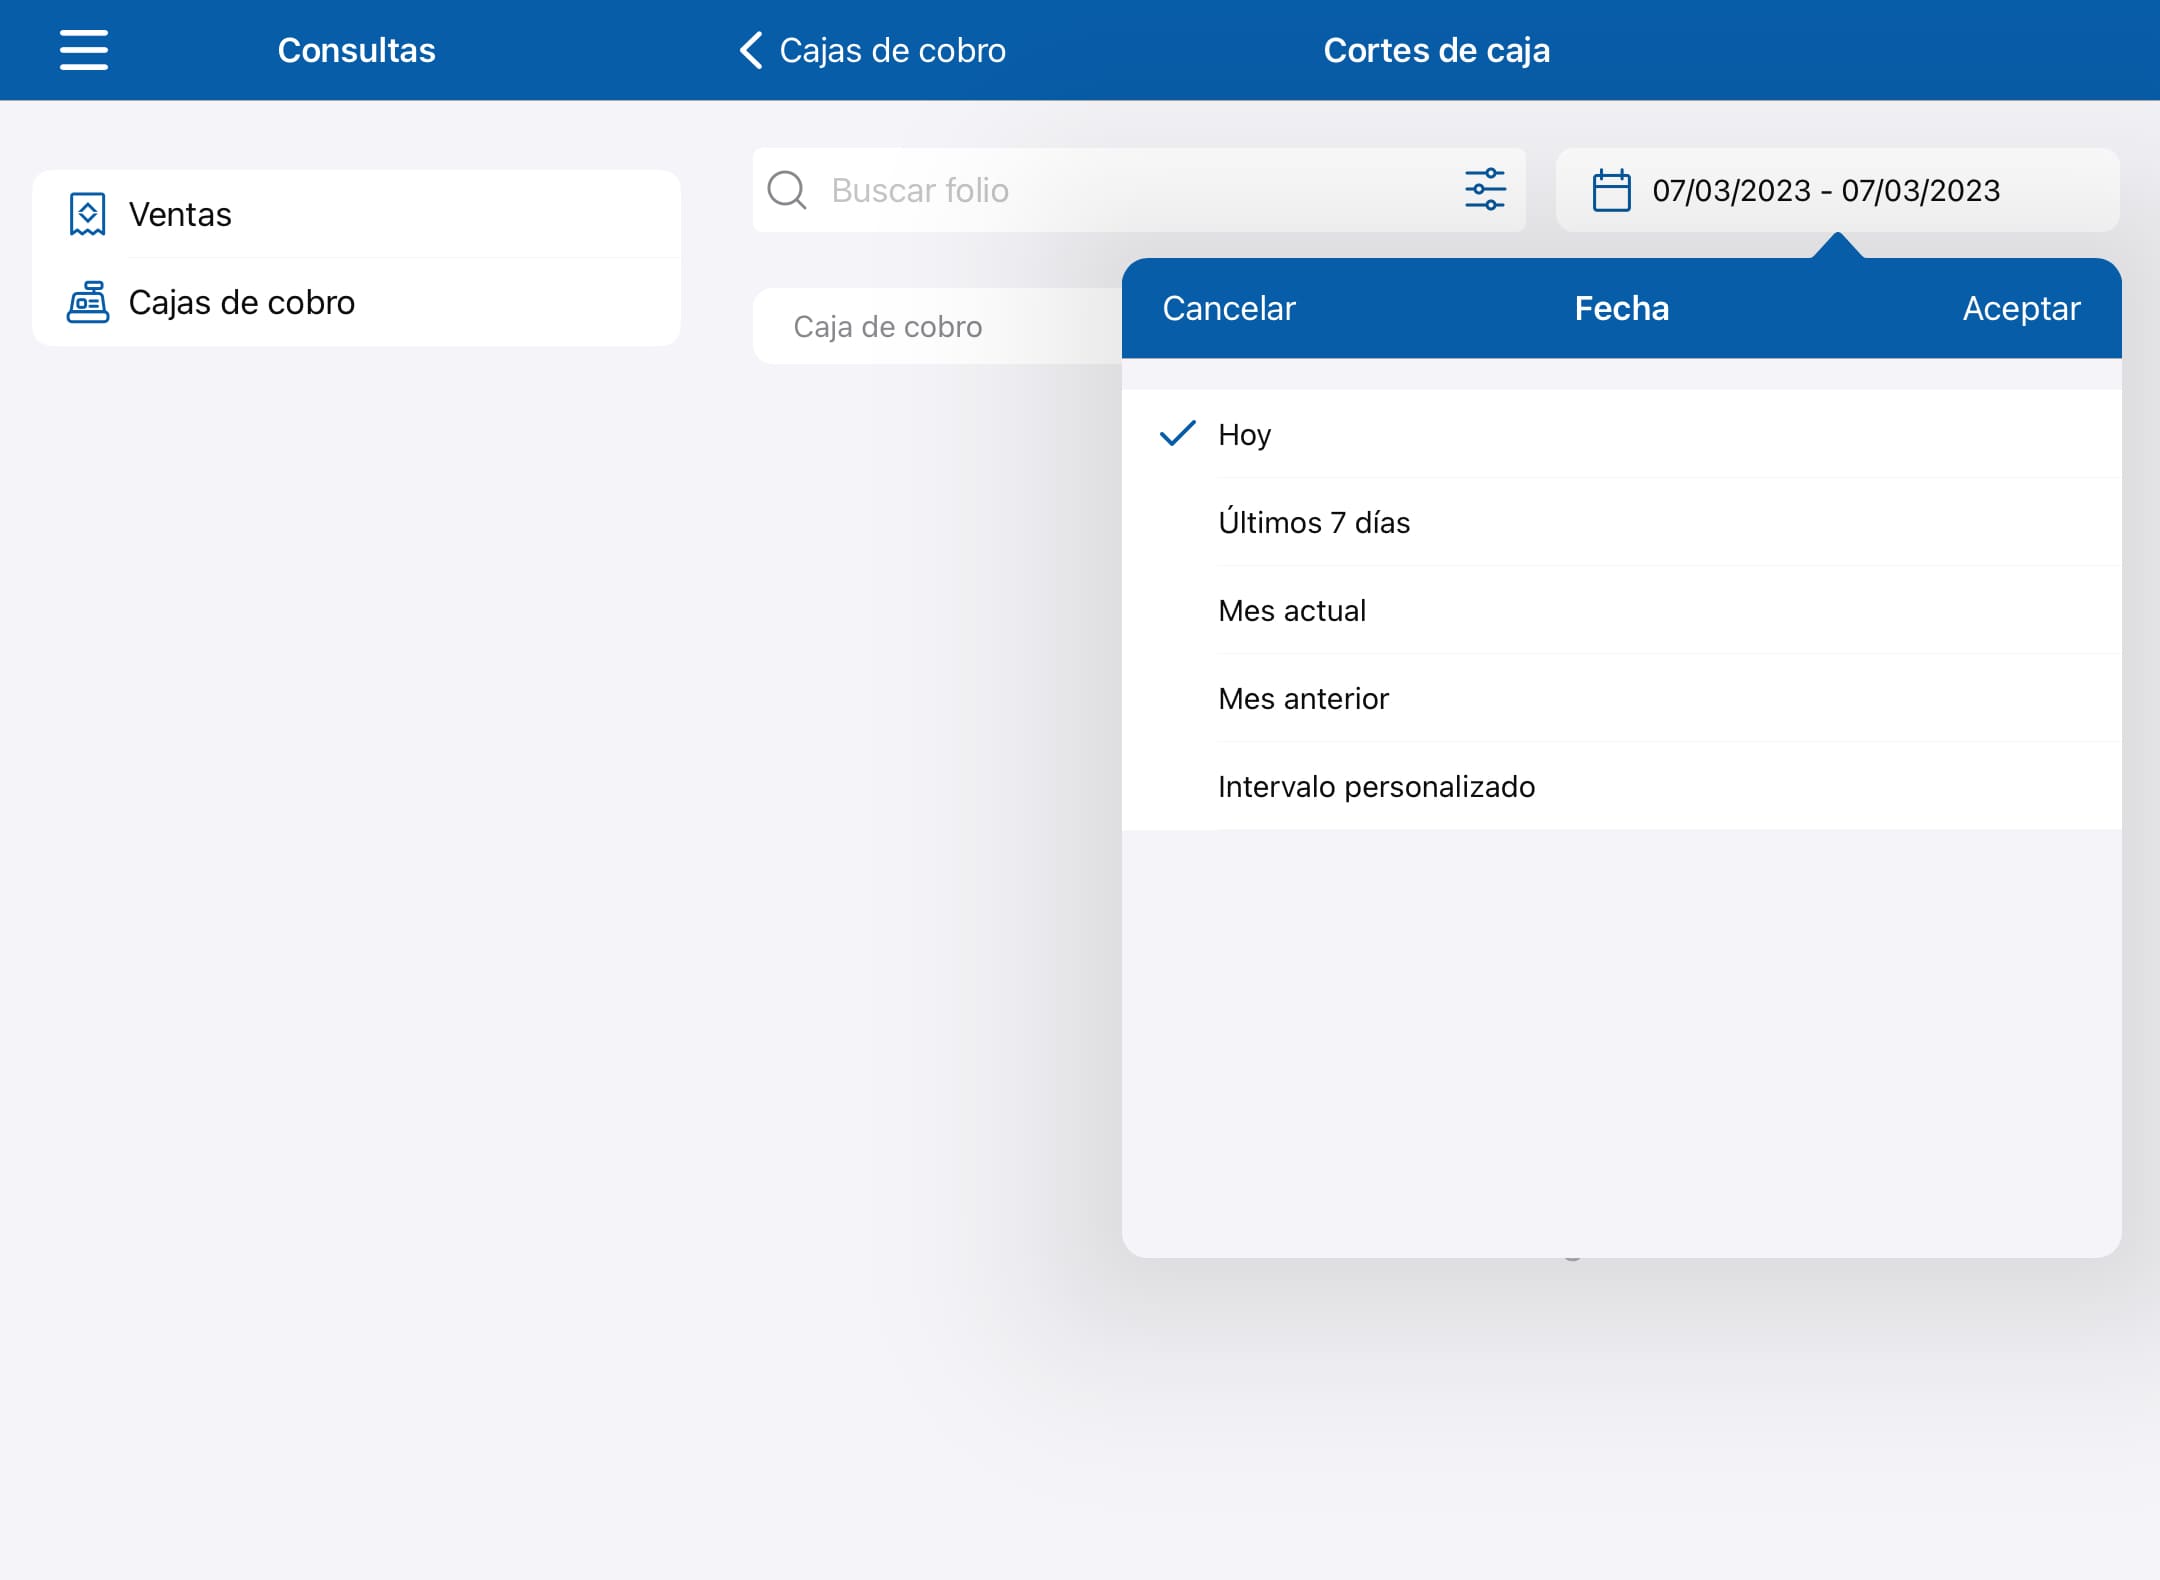Click the calendar icon
Screen dimensions: 2160x1580
pos(1612,190)
